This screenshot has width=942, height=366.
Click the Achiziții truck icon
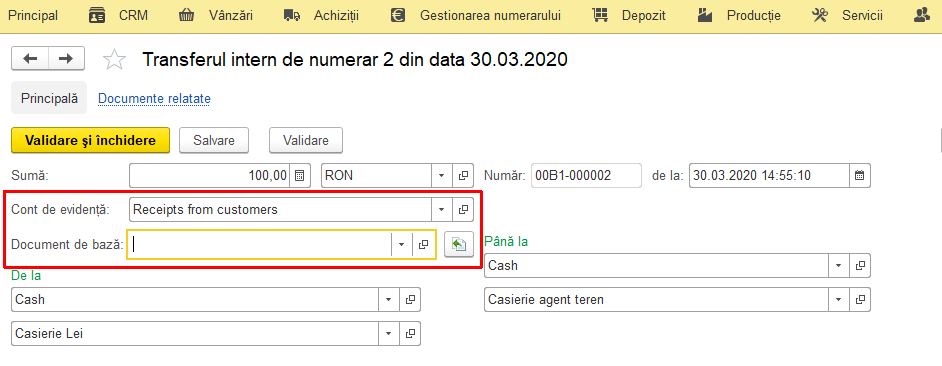coord(292,16)
